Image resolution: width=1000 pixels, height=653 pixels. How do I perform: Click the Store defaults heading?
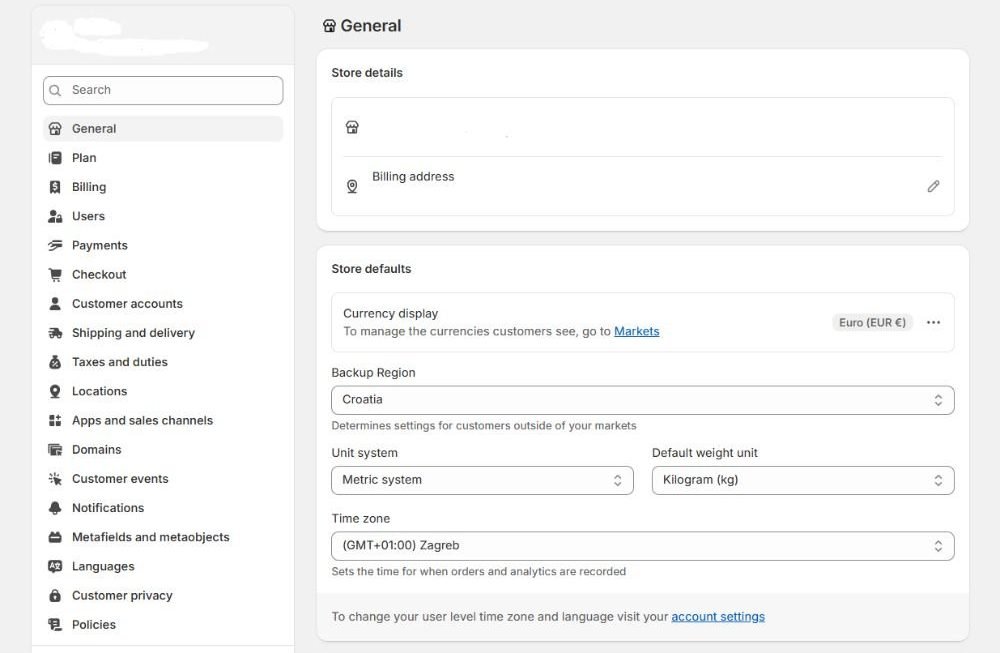tap(371, 269)
